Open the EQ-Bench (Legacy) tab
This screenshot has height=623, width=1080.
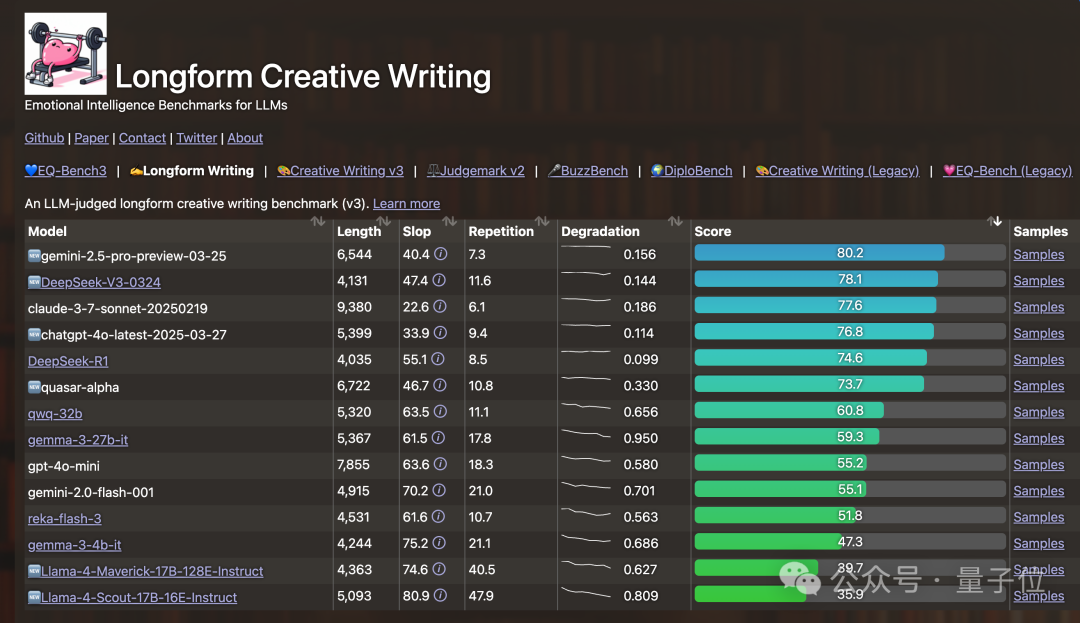click(1007, 171)
